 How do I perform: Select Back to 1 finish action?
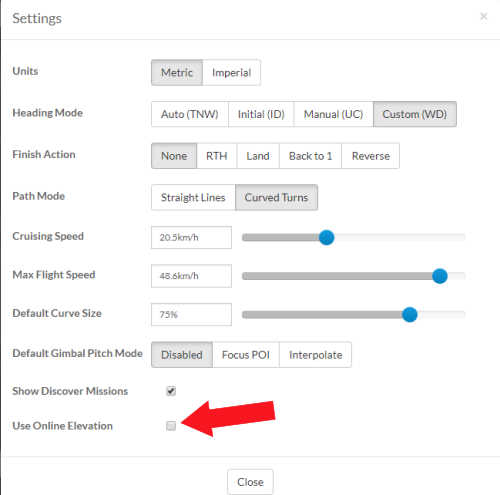tap(310, 156)
